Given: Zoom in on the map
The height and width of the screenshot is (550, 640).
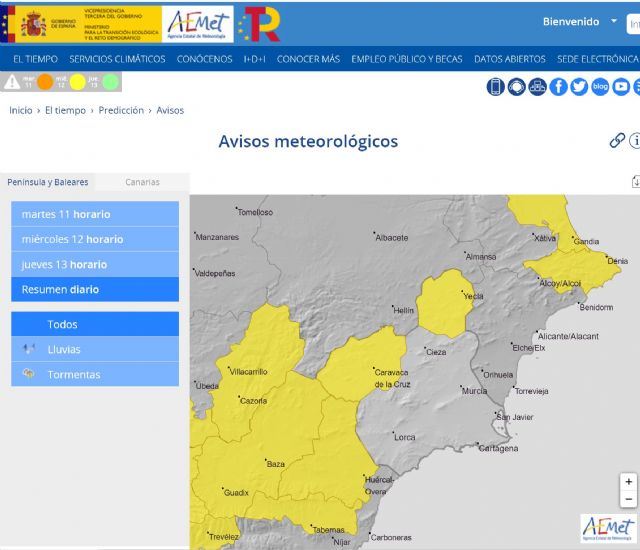Looking at the screenshot, I should [x=628, y=482].
